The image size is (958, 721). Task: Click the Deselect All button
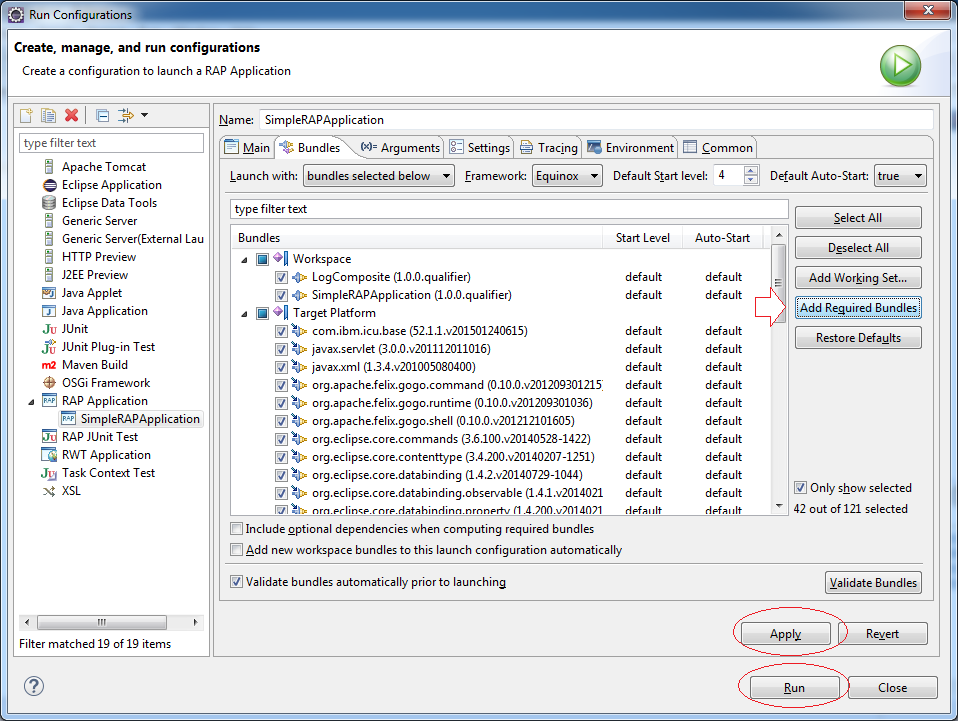858,247
